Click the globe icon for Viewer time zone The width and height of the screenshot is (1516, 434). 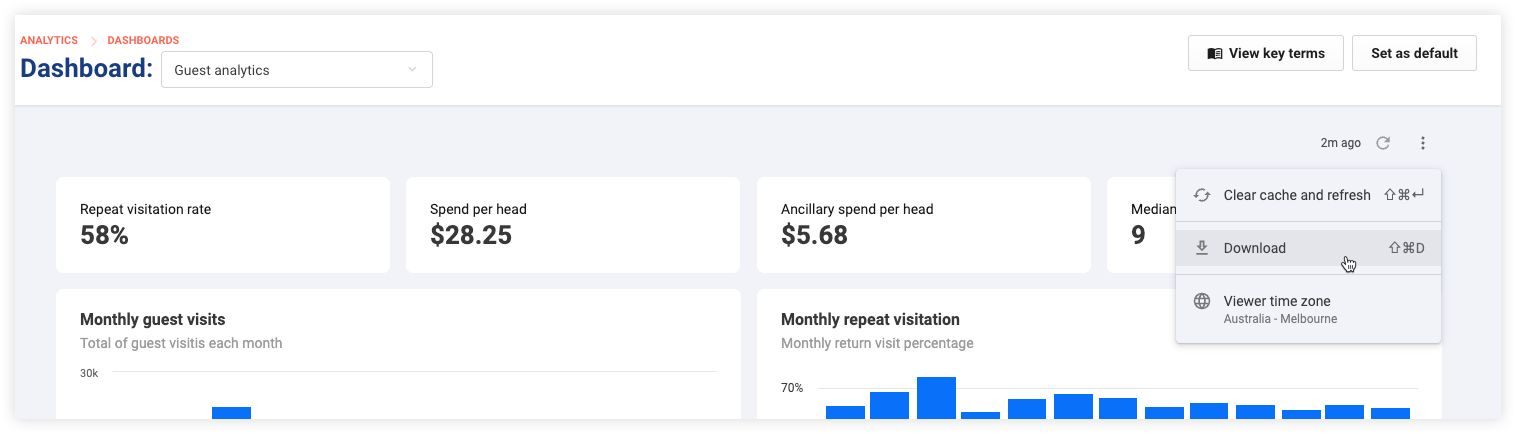[x=1202, y=301]
